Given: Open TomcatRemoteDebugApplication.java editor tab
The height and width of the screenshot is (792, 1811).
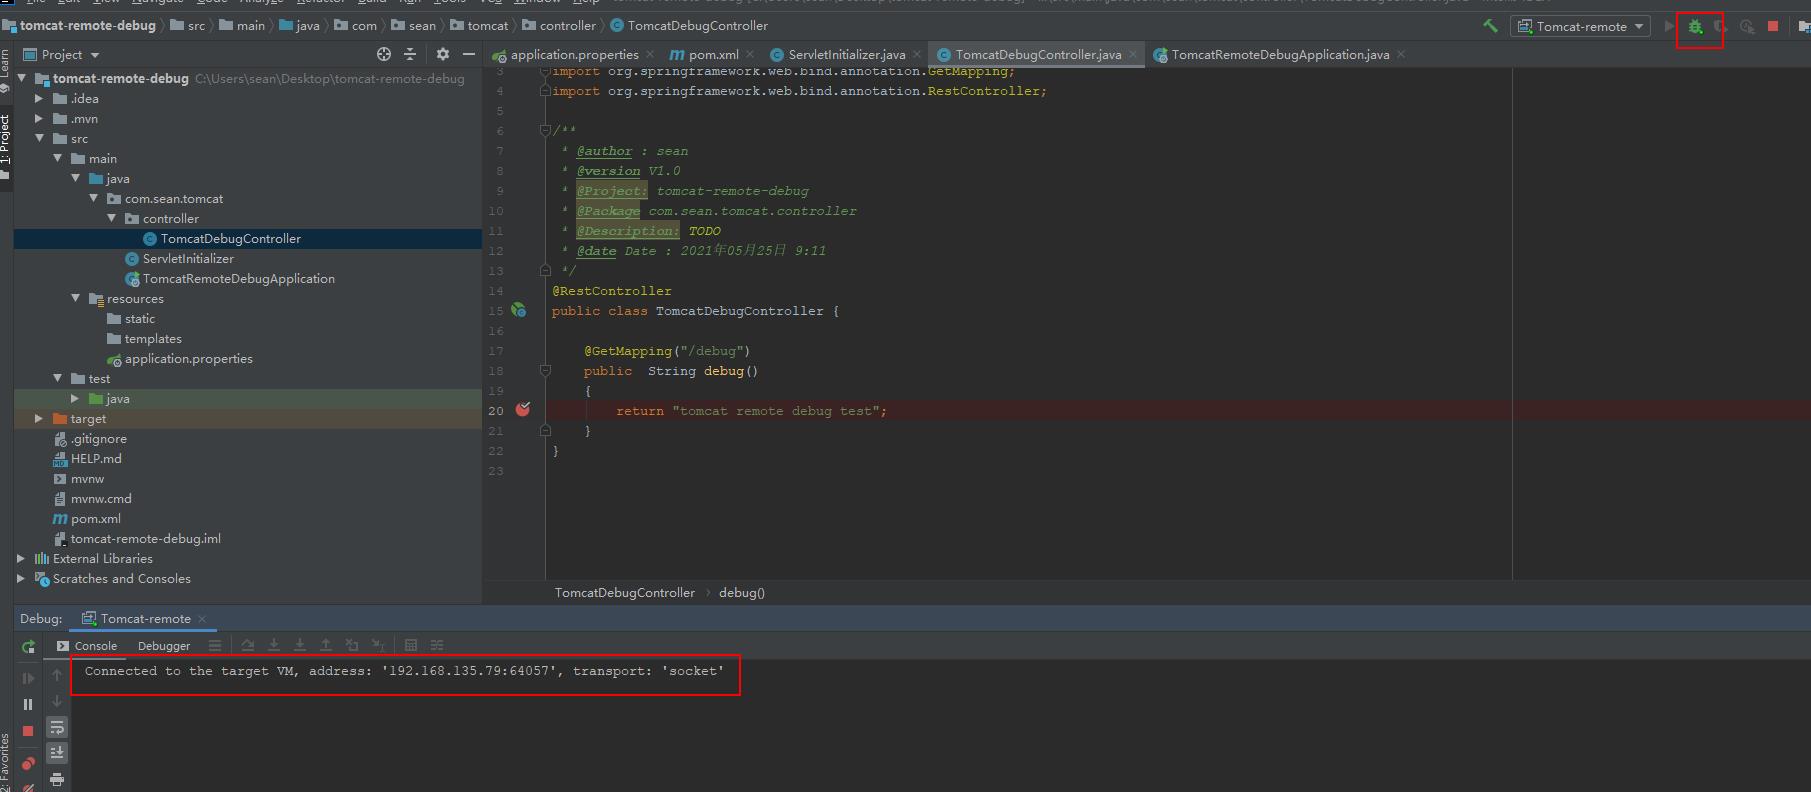Looking at the screenshot, I should click(1280, 54).
